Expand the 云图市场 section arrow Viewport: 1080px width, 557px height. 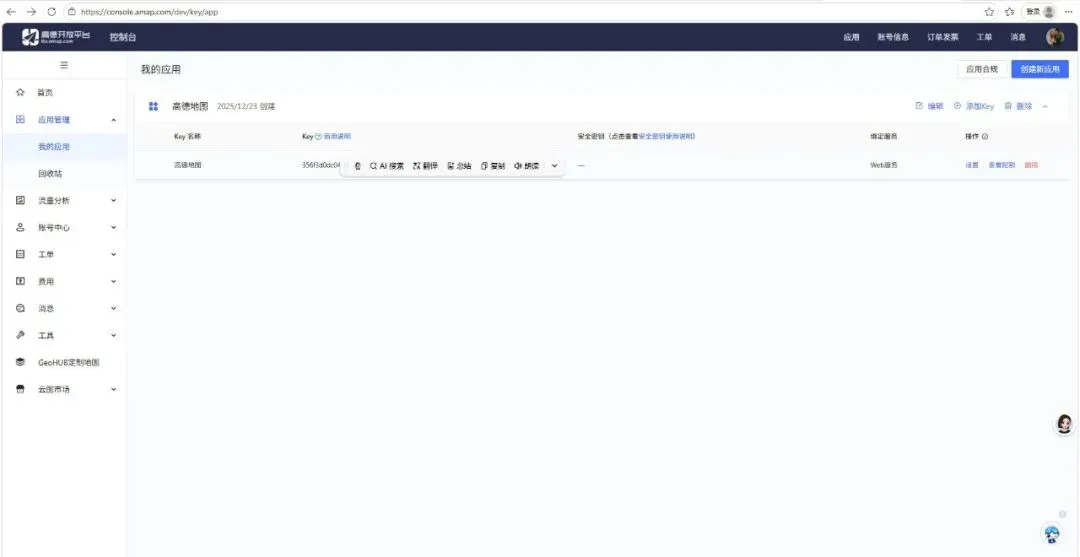point(114,389)
